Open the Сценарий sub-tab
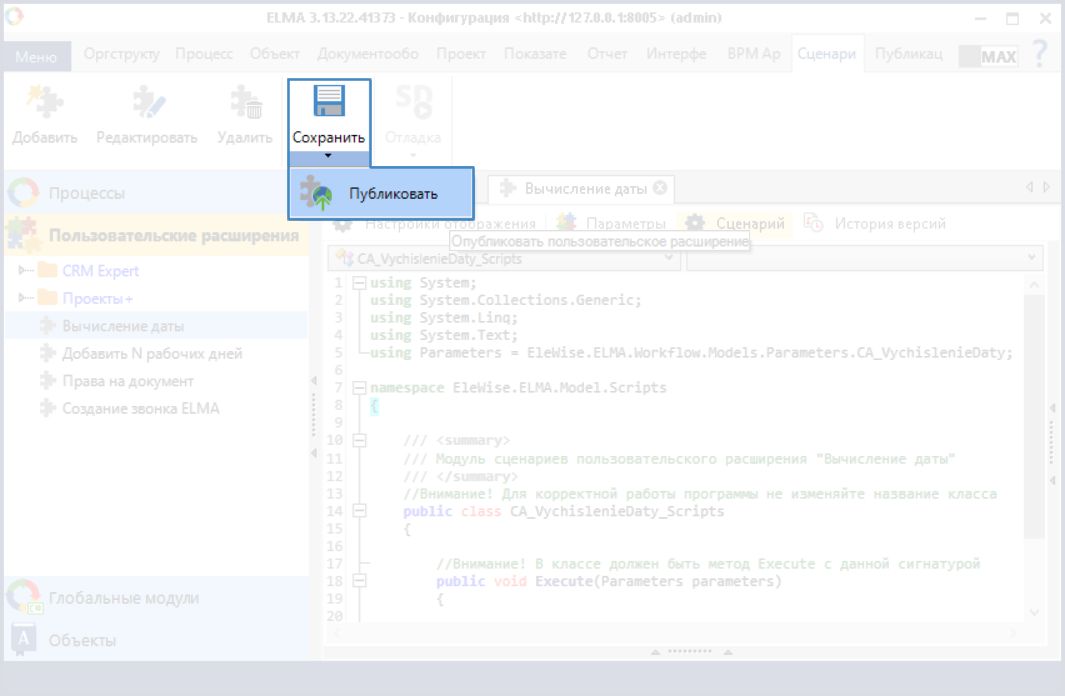 735,223
